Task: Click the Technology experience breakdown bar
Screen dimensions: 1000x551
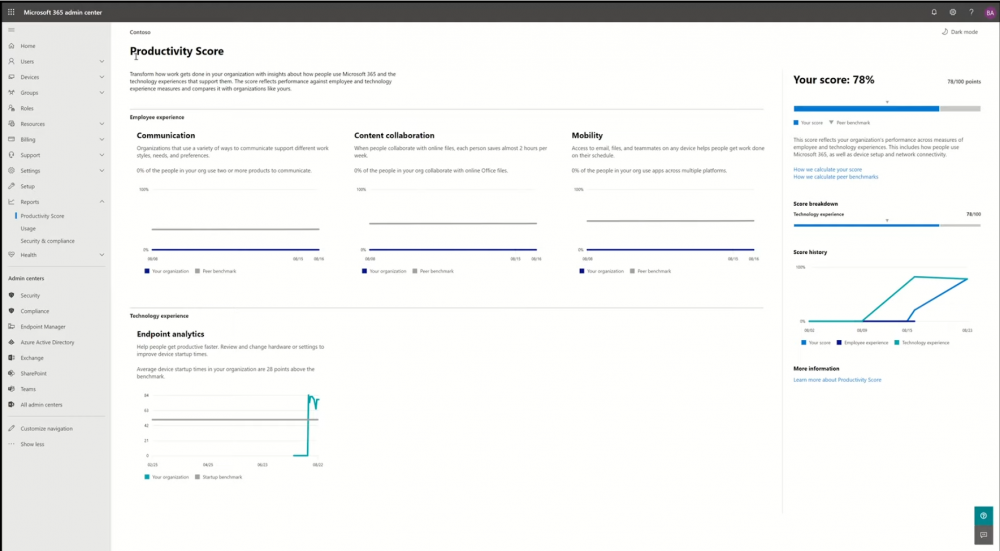Action: pos(887,225)
